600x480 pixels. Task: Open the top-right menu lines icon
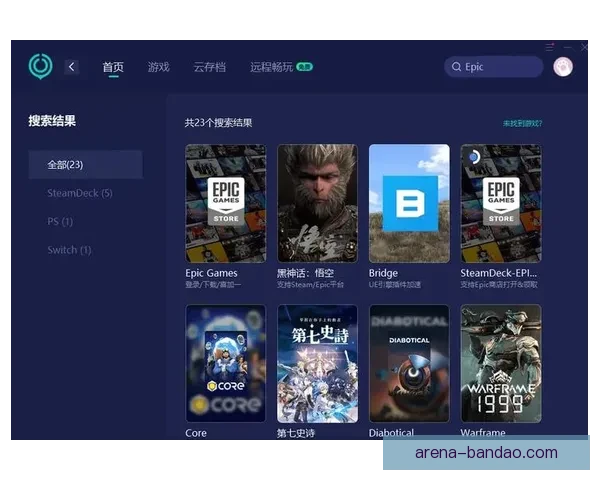click(x=550, y=47)
